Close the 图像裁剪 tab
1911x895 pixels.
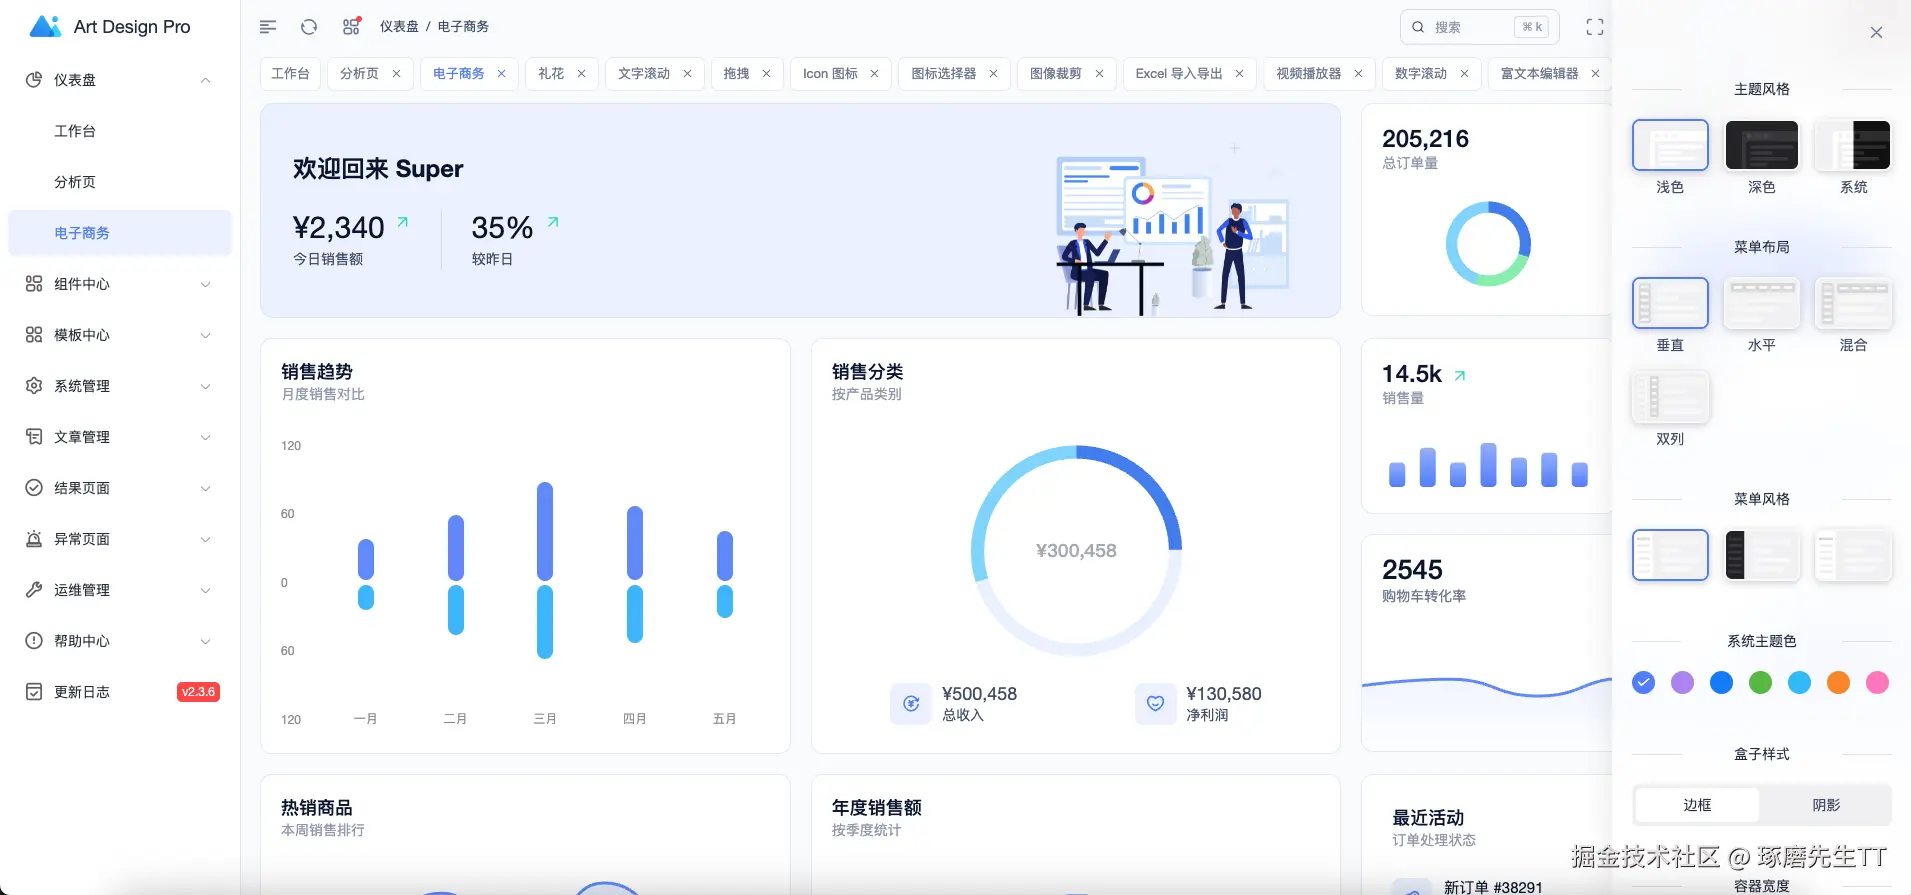point(1099,74)
